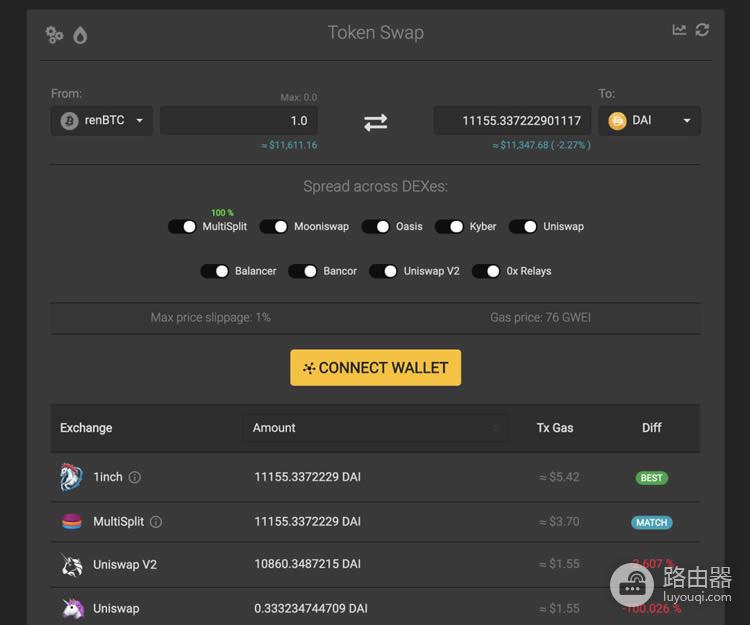Open the settings gears icon
Screen dimensions: 750x625
tap(54, 34)
